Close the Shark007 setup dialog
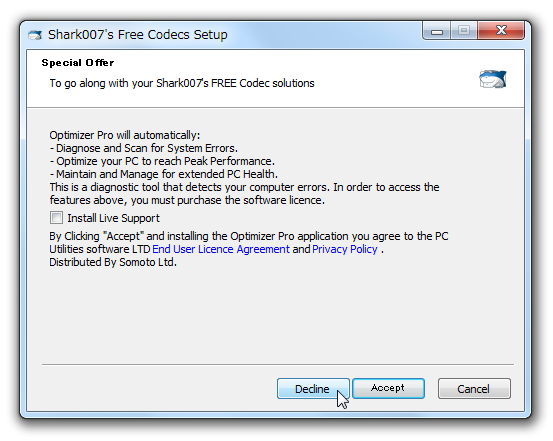 tap(501, 31)
